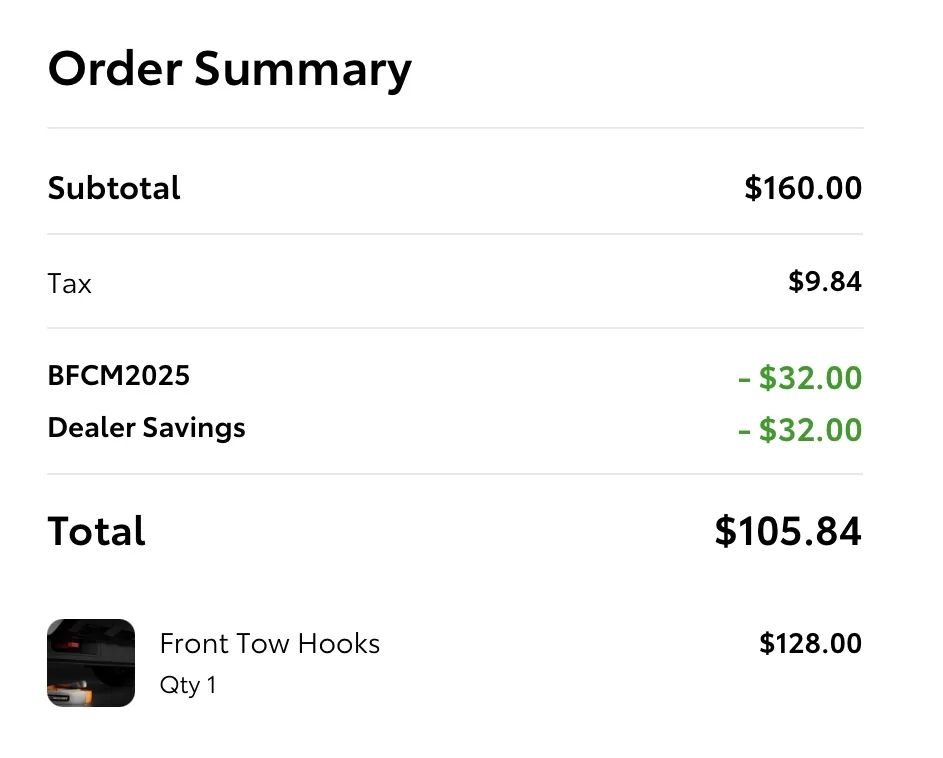This screenshot has height=758, width=943.
Task: Select the green BFCM2025 discount amount
Action: (799, 378)
